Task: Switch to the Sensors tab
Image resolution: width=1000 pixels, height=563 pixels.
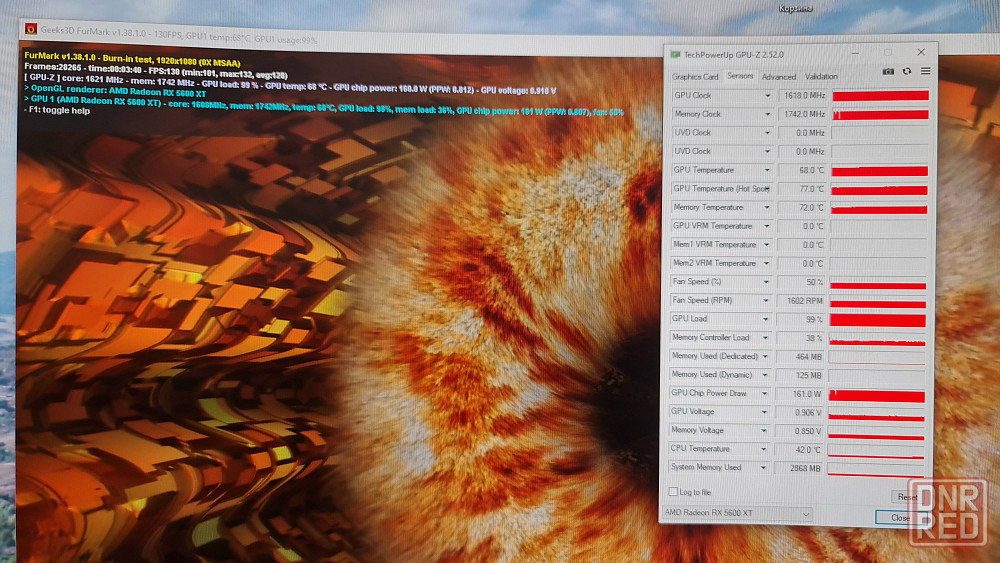Action: 740,76
